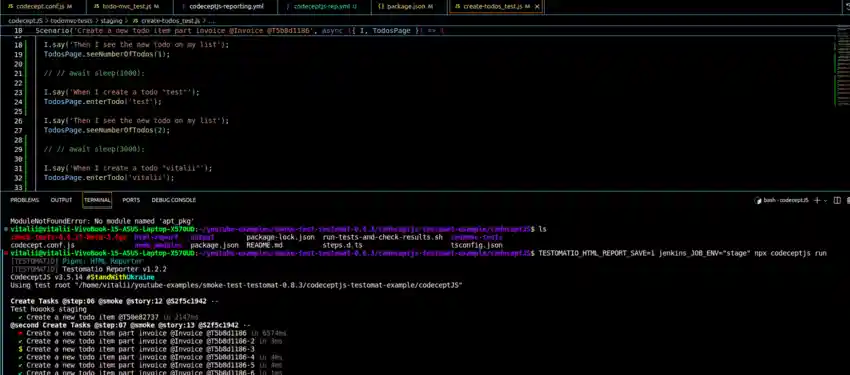Open the PROBLEMS panel tab

[x=24, y=200]
